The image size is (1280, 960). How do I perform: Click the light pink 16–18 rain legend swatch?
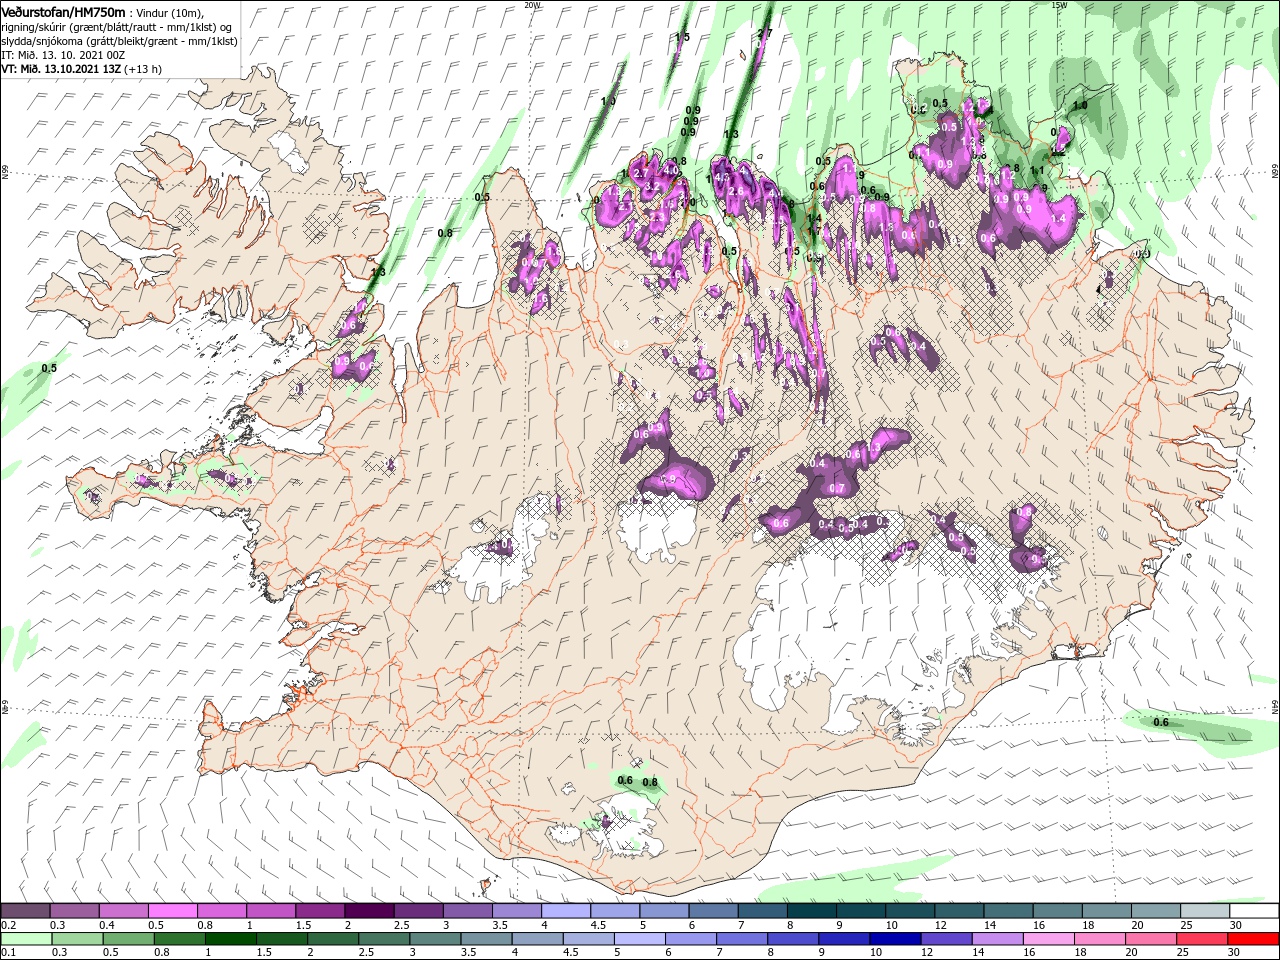tap(1048, 939)
